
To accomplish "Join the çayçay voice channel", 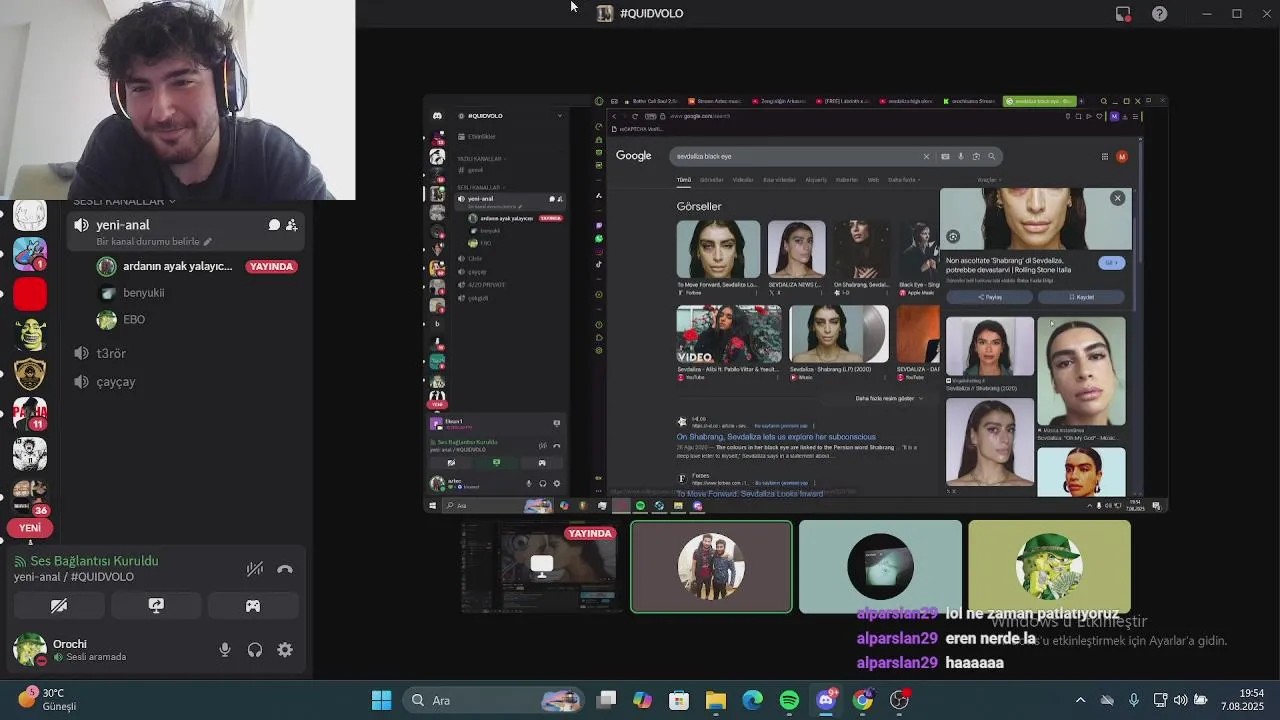I will 115,382.
